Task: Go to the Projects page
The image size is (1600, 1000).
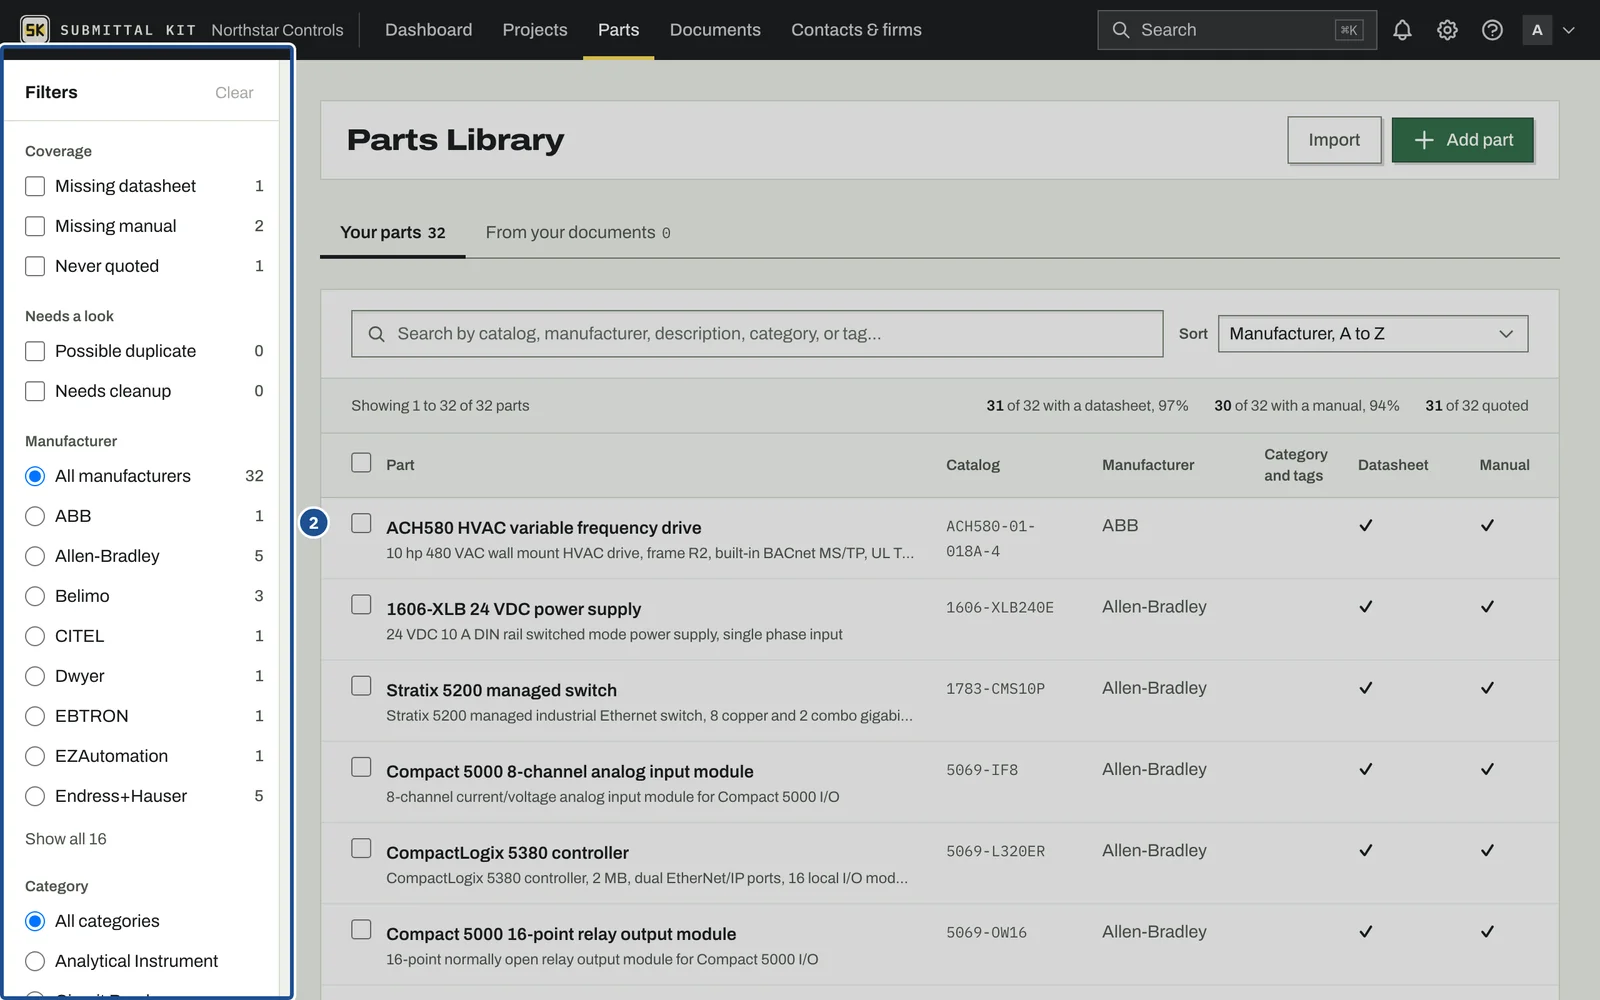Action: (x=535, y=30)
